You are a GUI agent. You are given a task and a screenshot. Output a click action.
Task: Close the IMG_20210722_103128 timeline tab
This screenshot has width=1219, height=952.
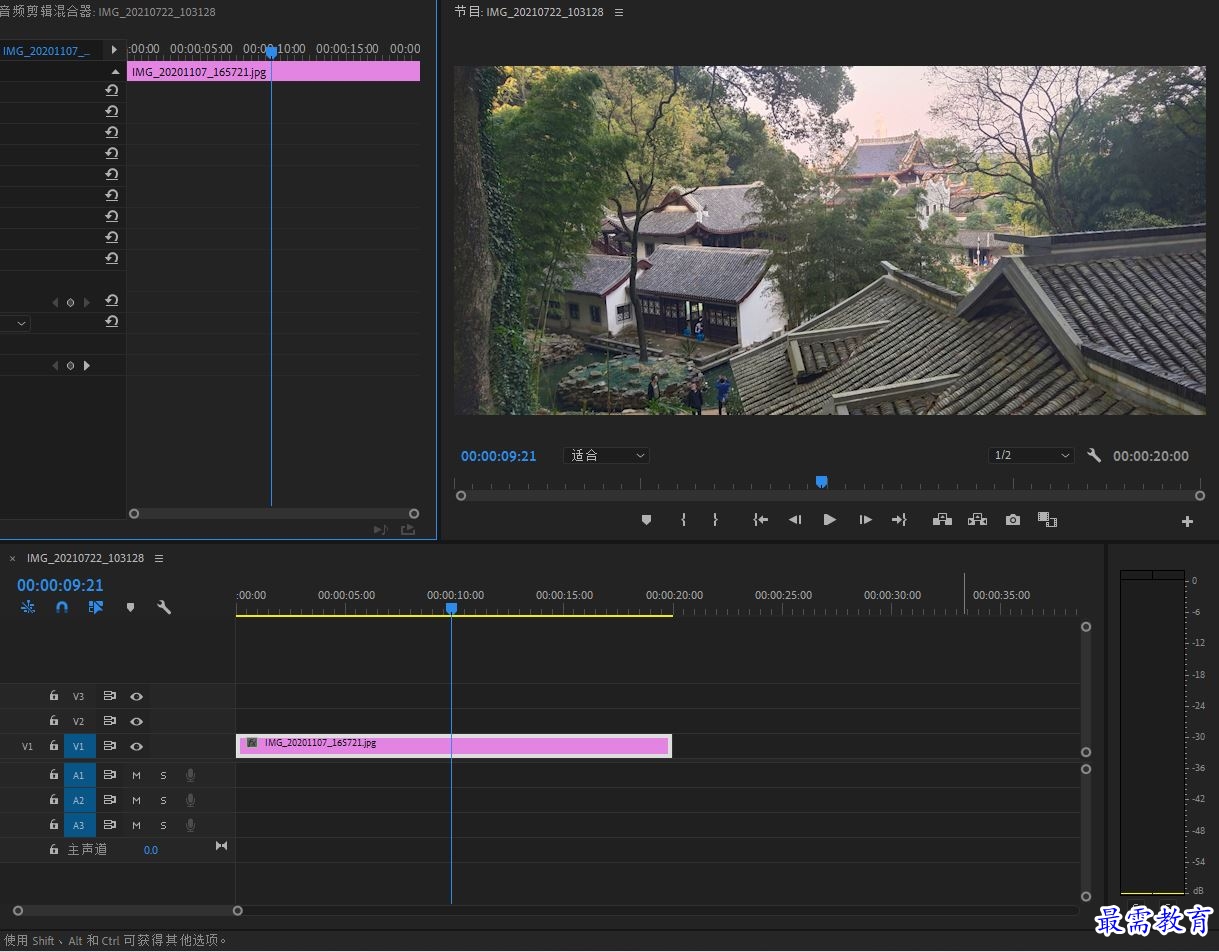pos(13,558)
